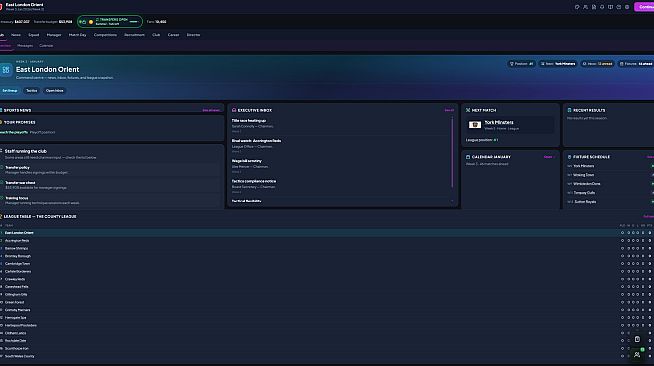Select the Crawley Reds league table row
The height and width of the screenshot is (366, 654).
[327, 279]
